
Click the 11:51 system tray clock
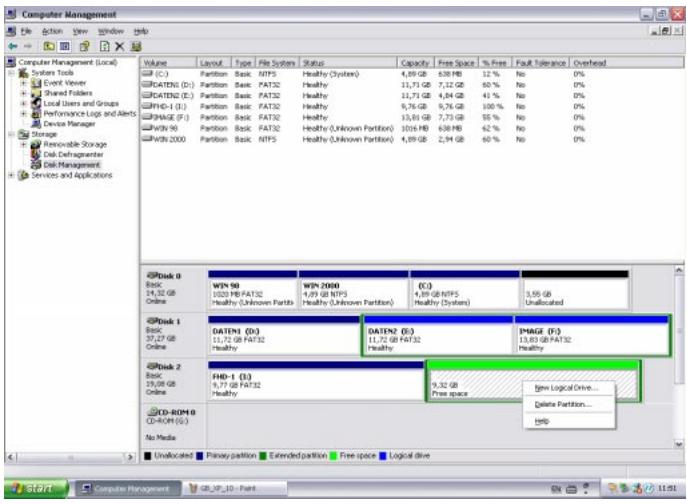pyautogui.click(x=667, y=488)
